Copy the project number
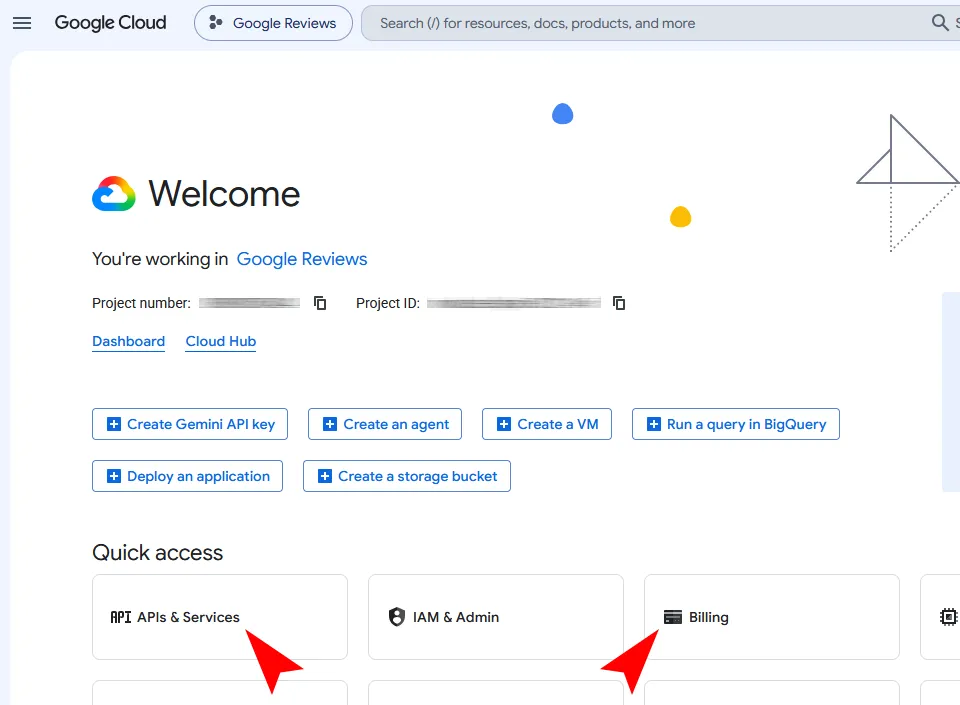Screen dimensions: 960x705 (320, 303)
